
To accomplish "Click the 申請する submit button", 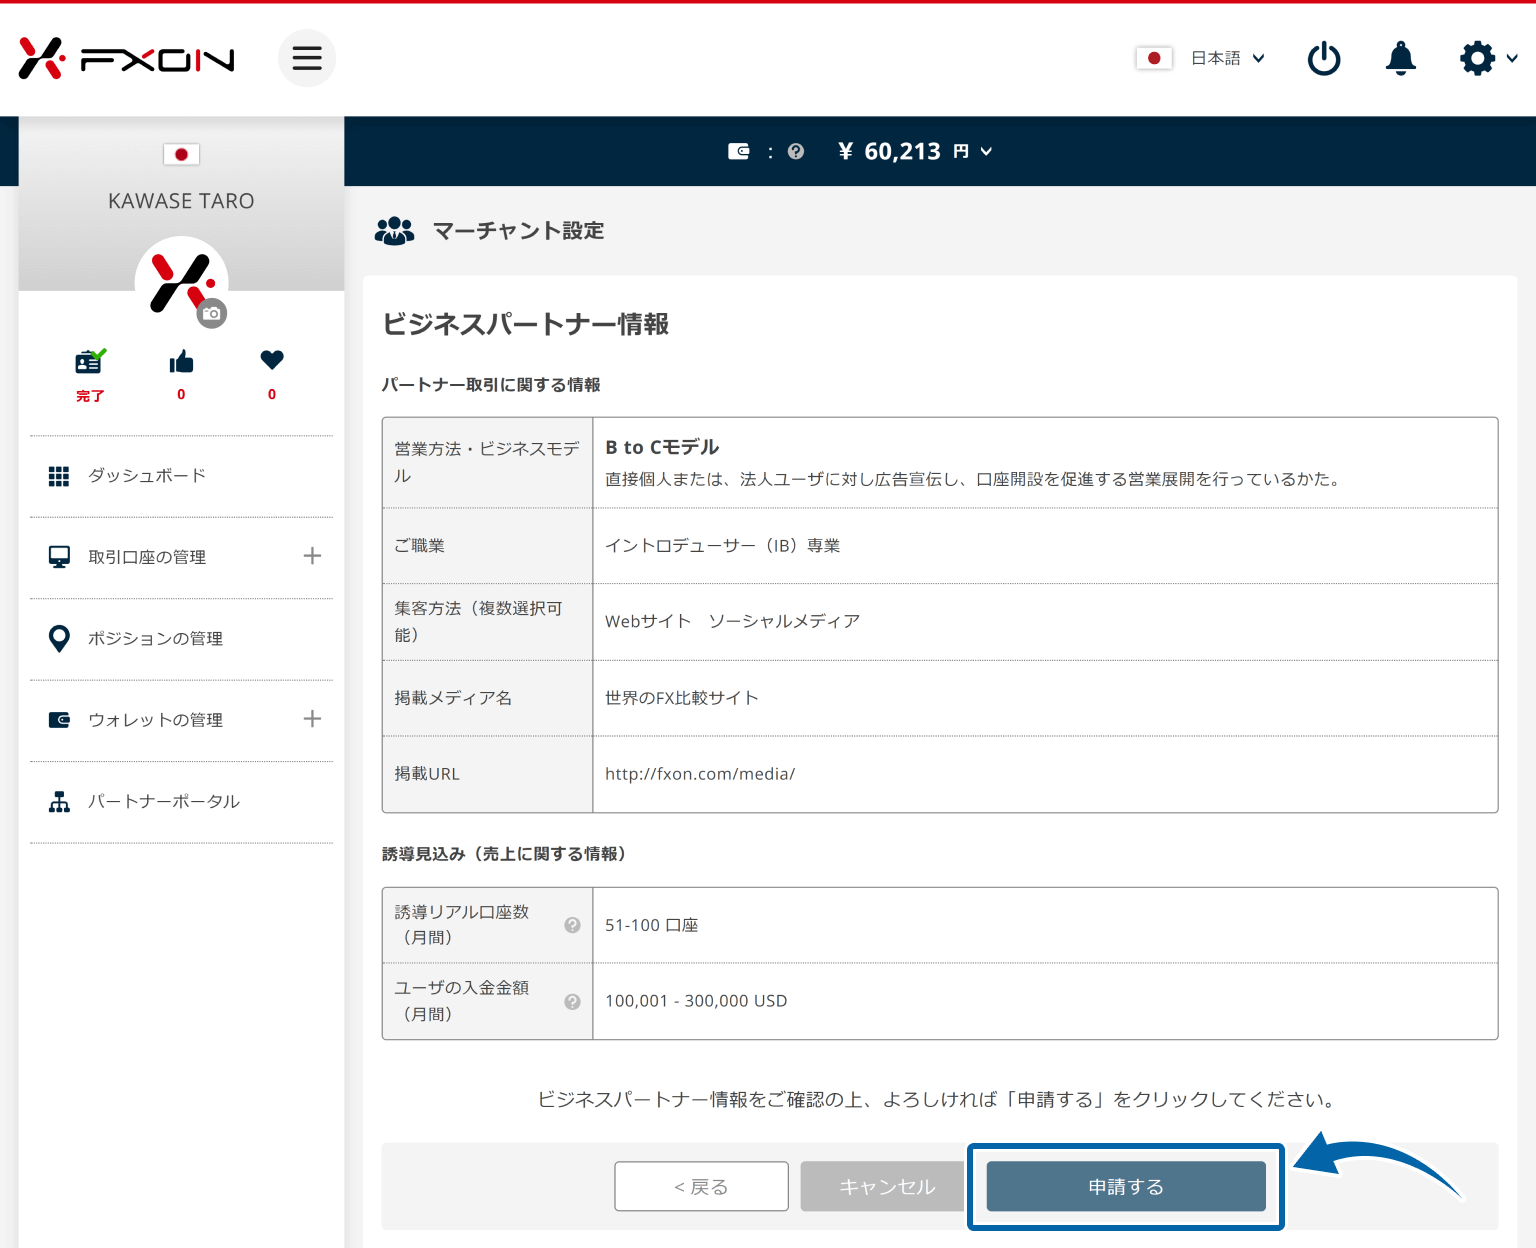I will pos(1126,1187).
